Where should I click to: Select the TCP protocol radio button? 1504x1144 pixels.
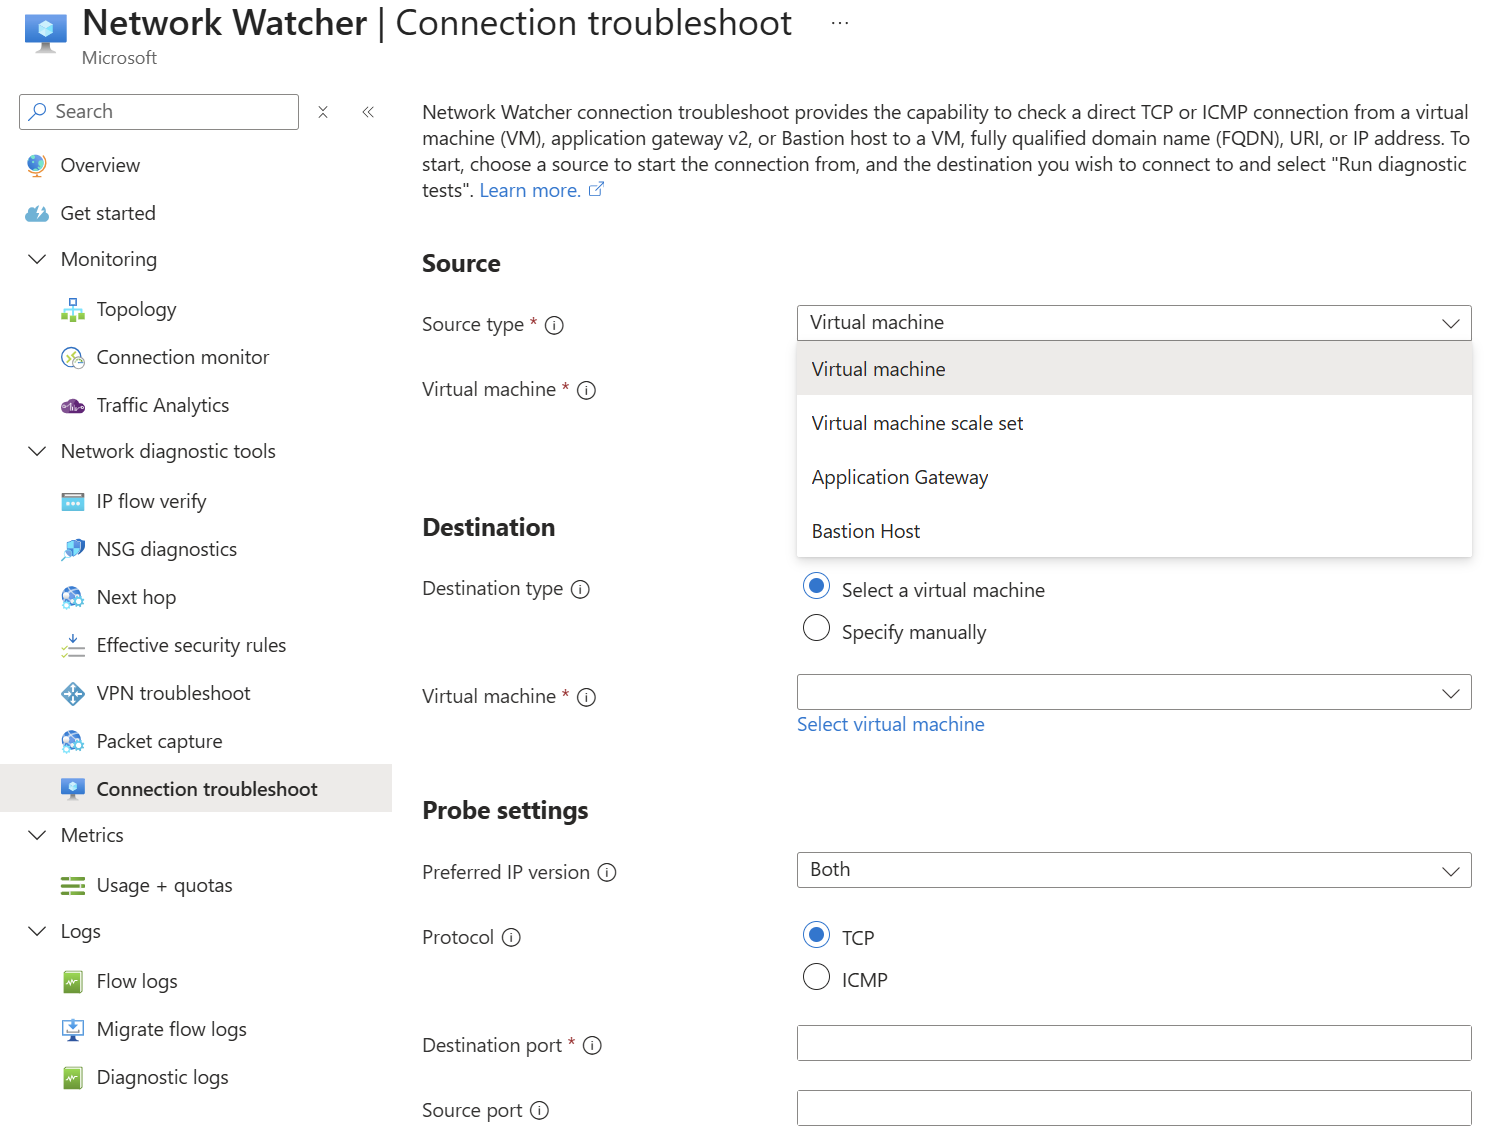[x=816, y=934]
